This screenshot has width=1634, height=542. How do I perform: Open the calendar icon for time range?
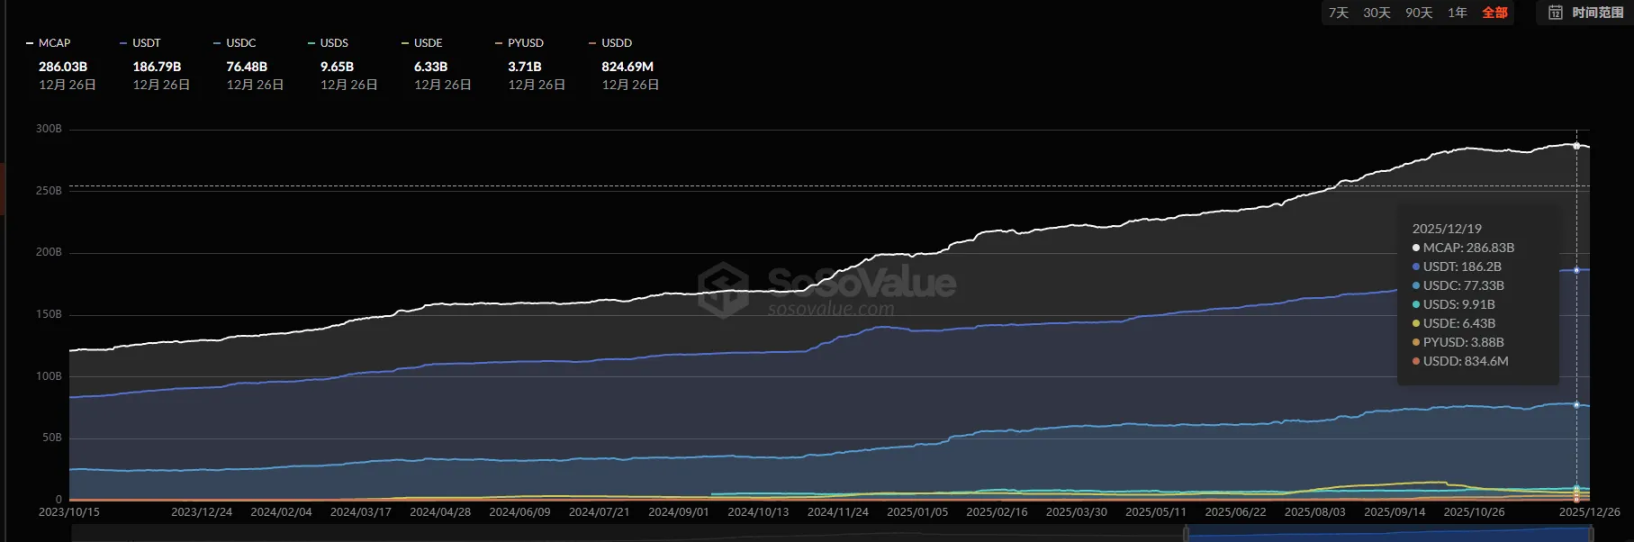(1555, 13)
